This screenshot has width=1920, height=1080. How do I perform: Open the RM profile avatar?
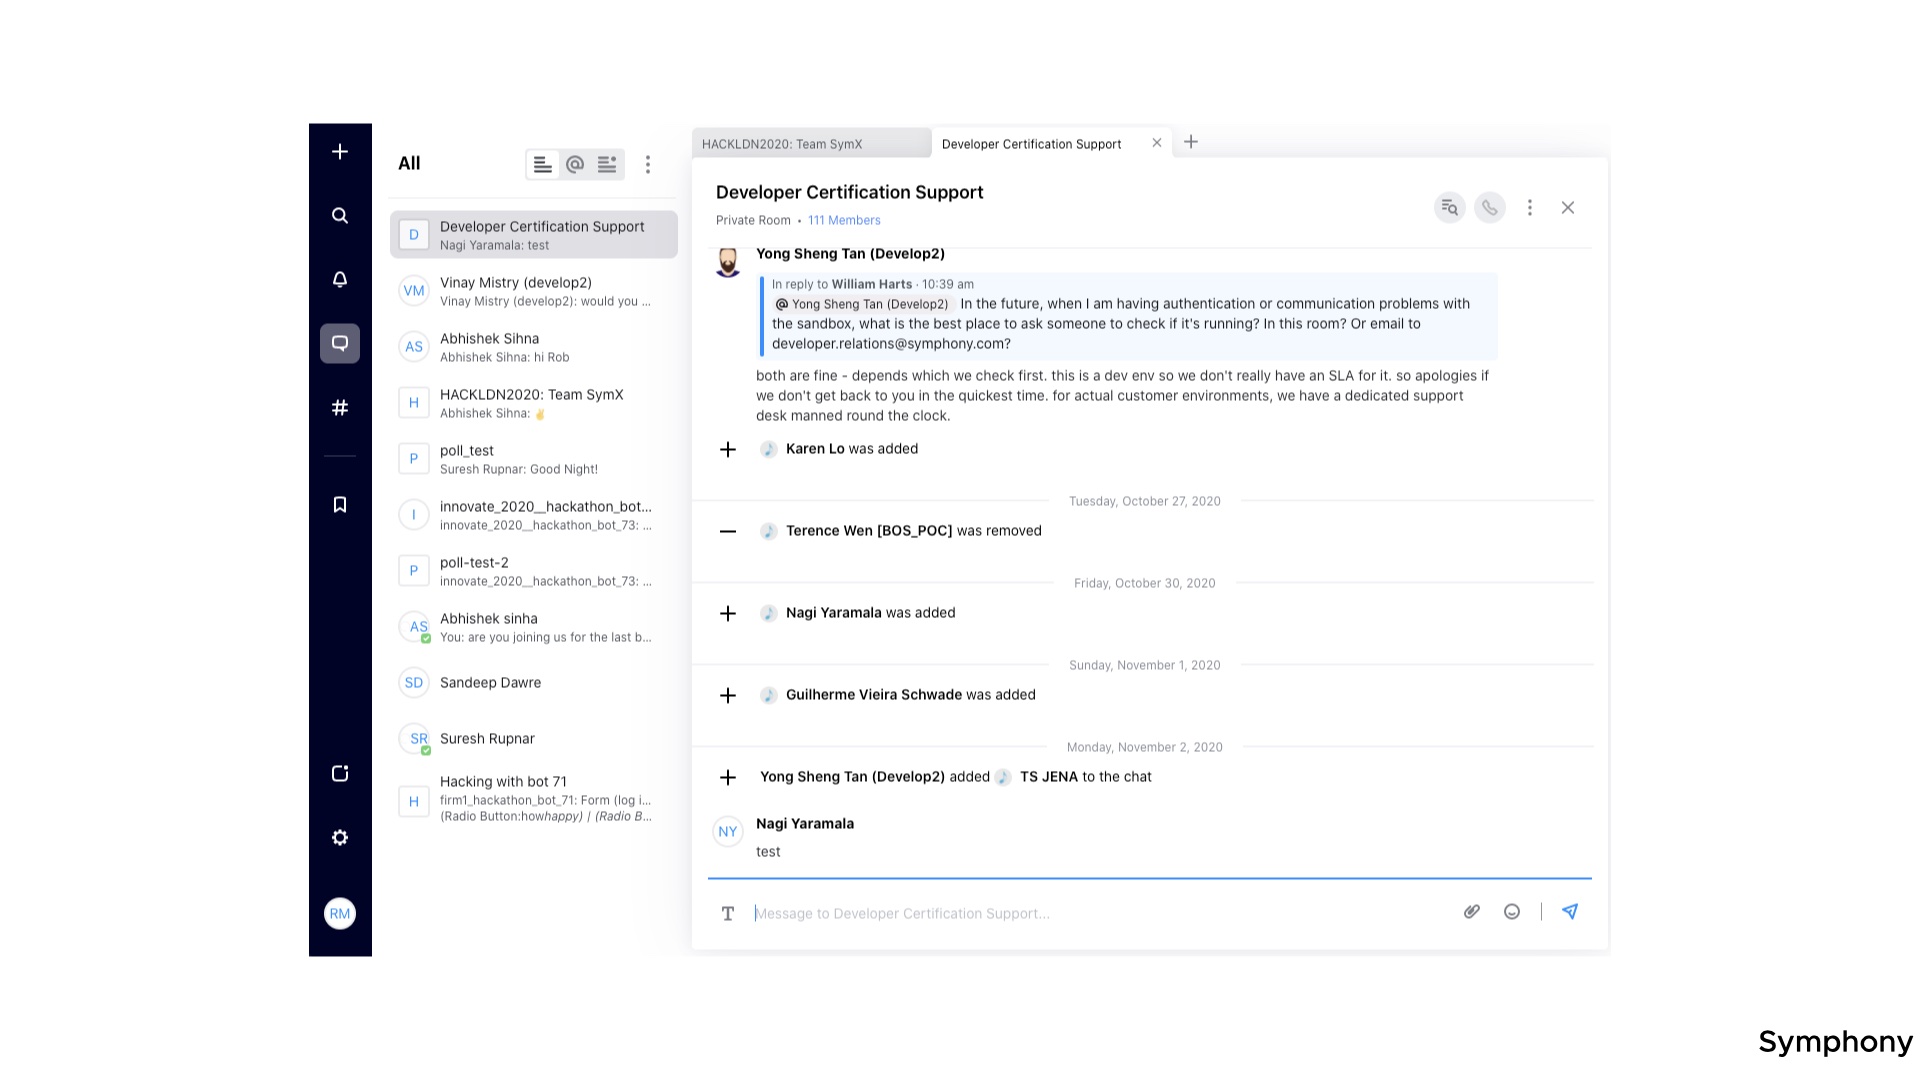340,913
